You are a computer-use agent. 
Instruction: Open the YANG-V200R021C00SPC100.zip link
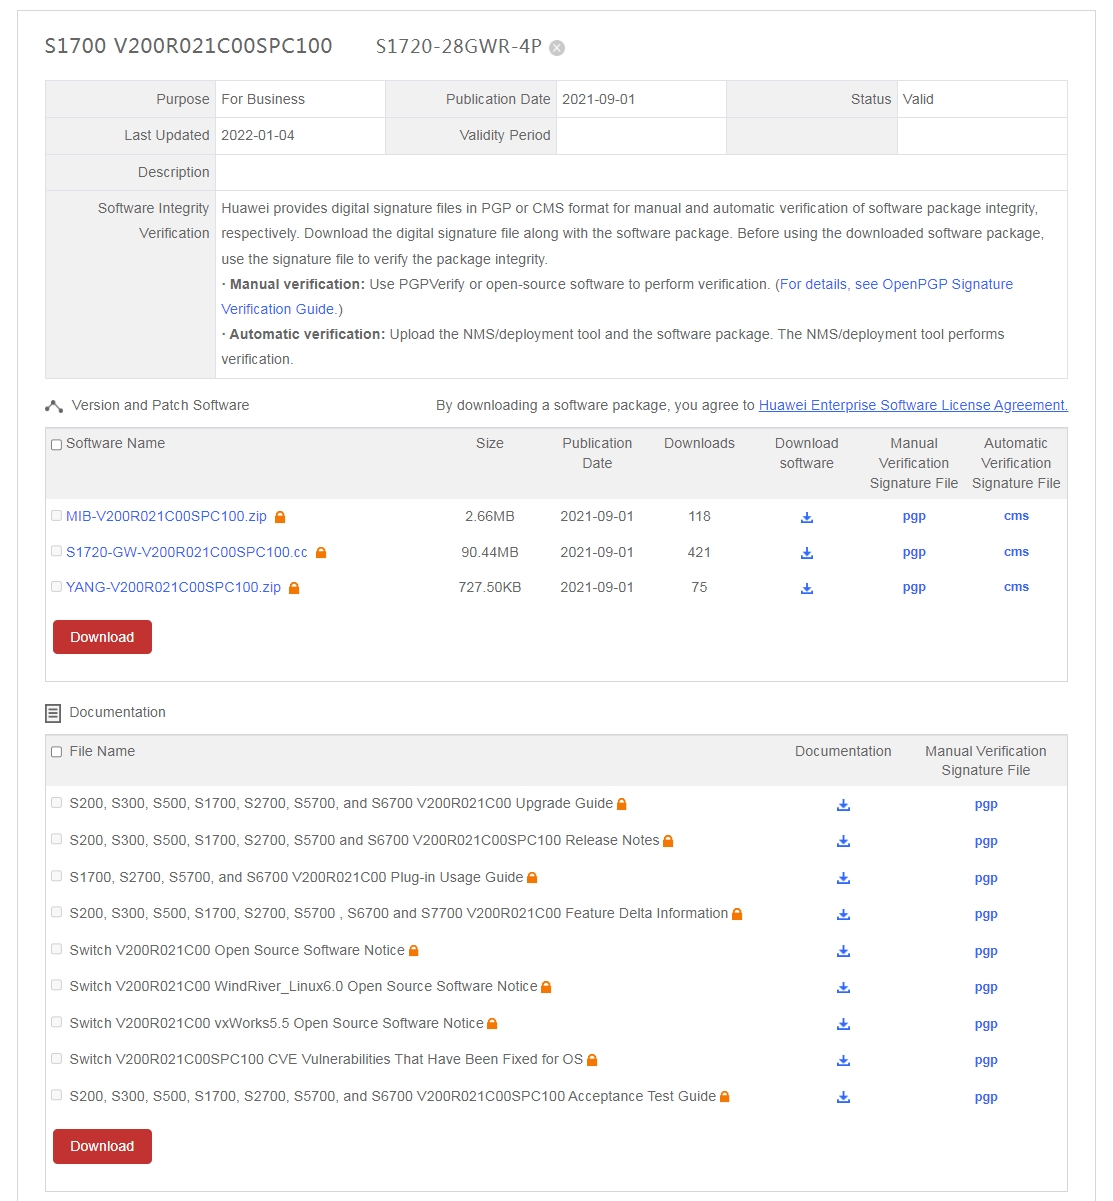tap(173, 588)
